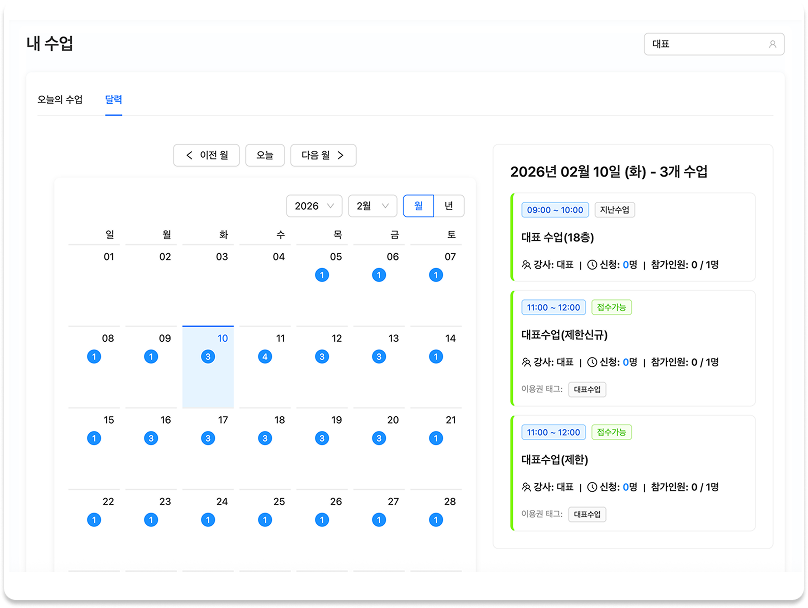Click the blue 1 badge under date 05
This screenshot has height=608, width=808.
[321, 275]
